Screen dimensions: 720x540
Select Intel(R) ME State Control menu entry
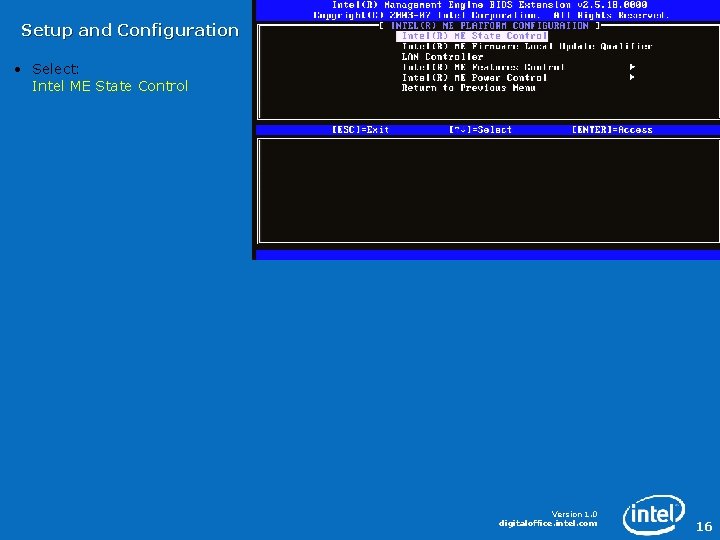472,36
